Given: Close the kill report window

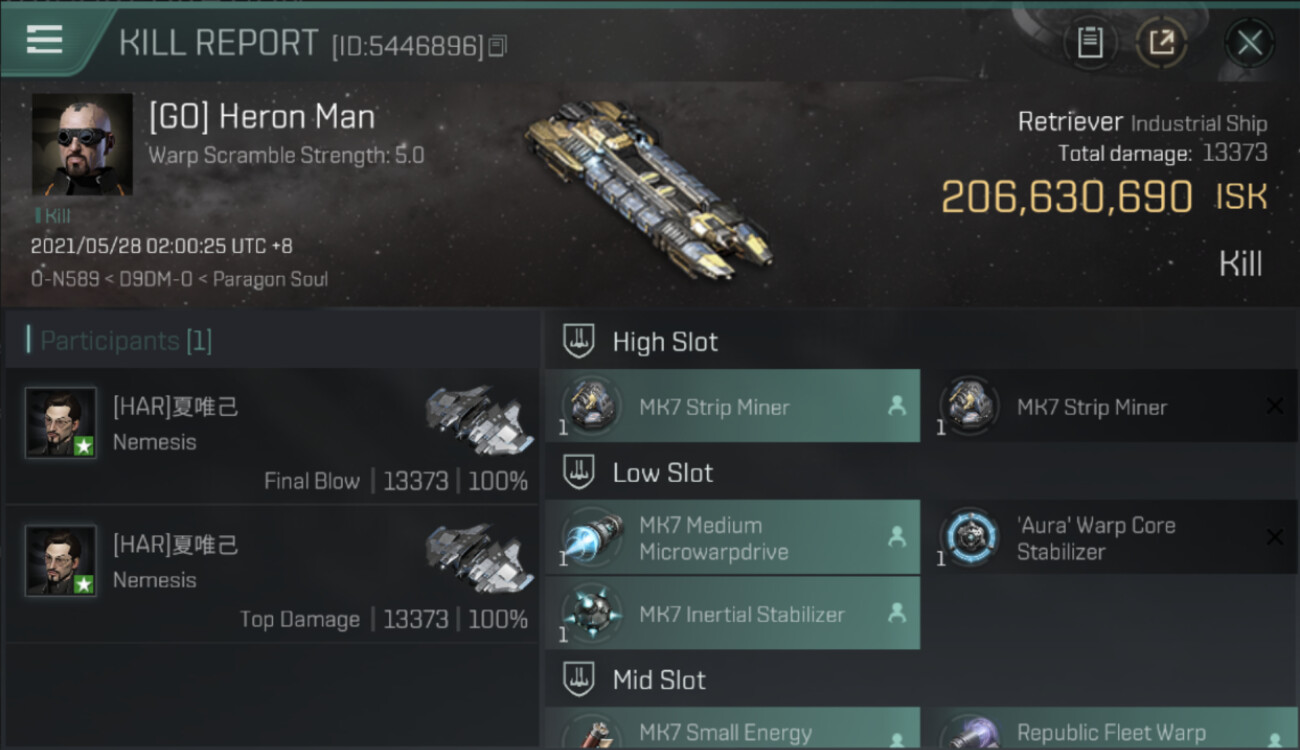Looking at the screenshot, I should [x=1249, y=43].
